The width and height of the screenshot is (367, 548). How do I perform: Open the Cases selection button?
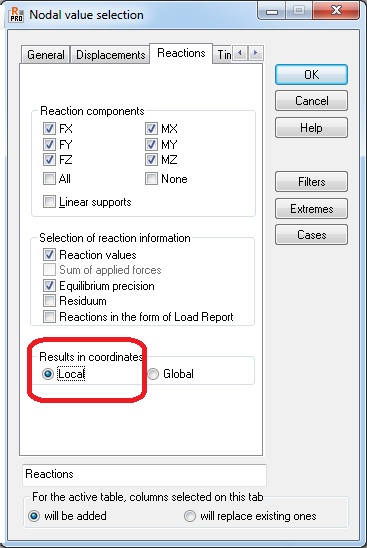pyautogui.click(x=311, y=235)
